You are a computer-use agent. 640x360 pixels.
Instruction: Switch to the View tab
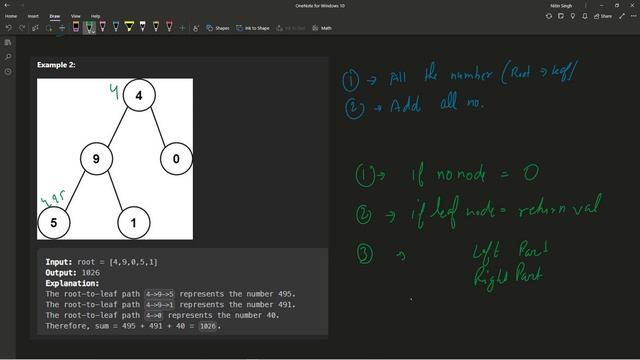click(x=76, y=16)
